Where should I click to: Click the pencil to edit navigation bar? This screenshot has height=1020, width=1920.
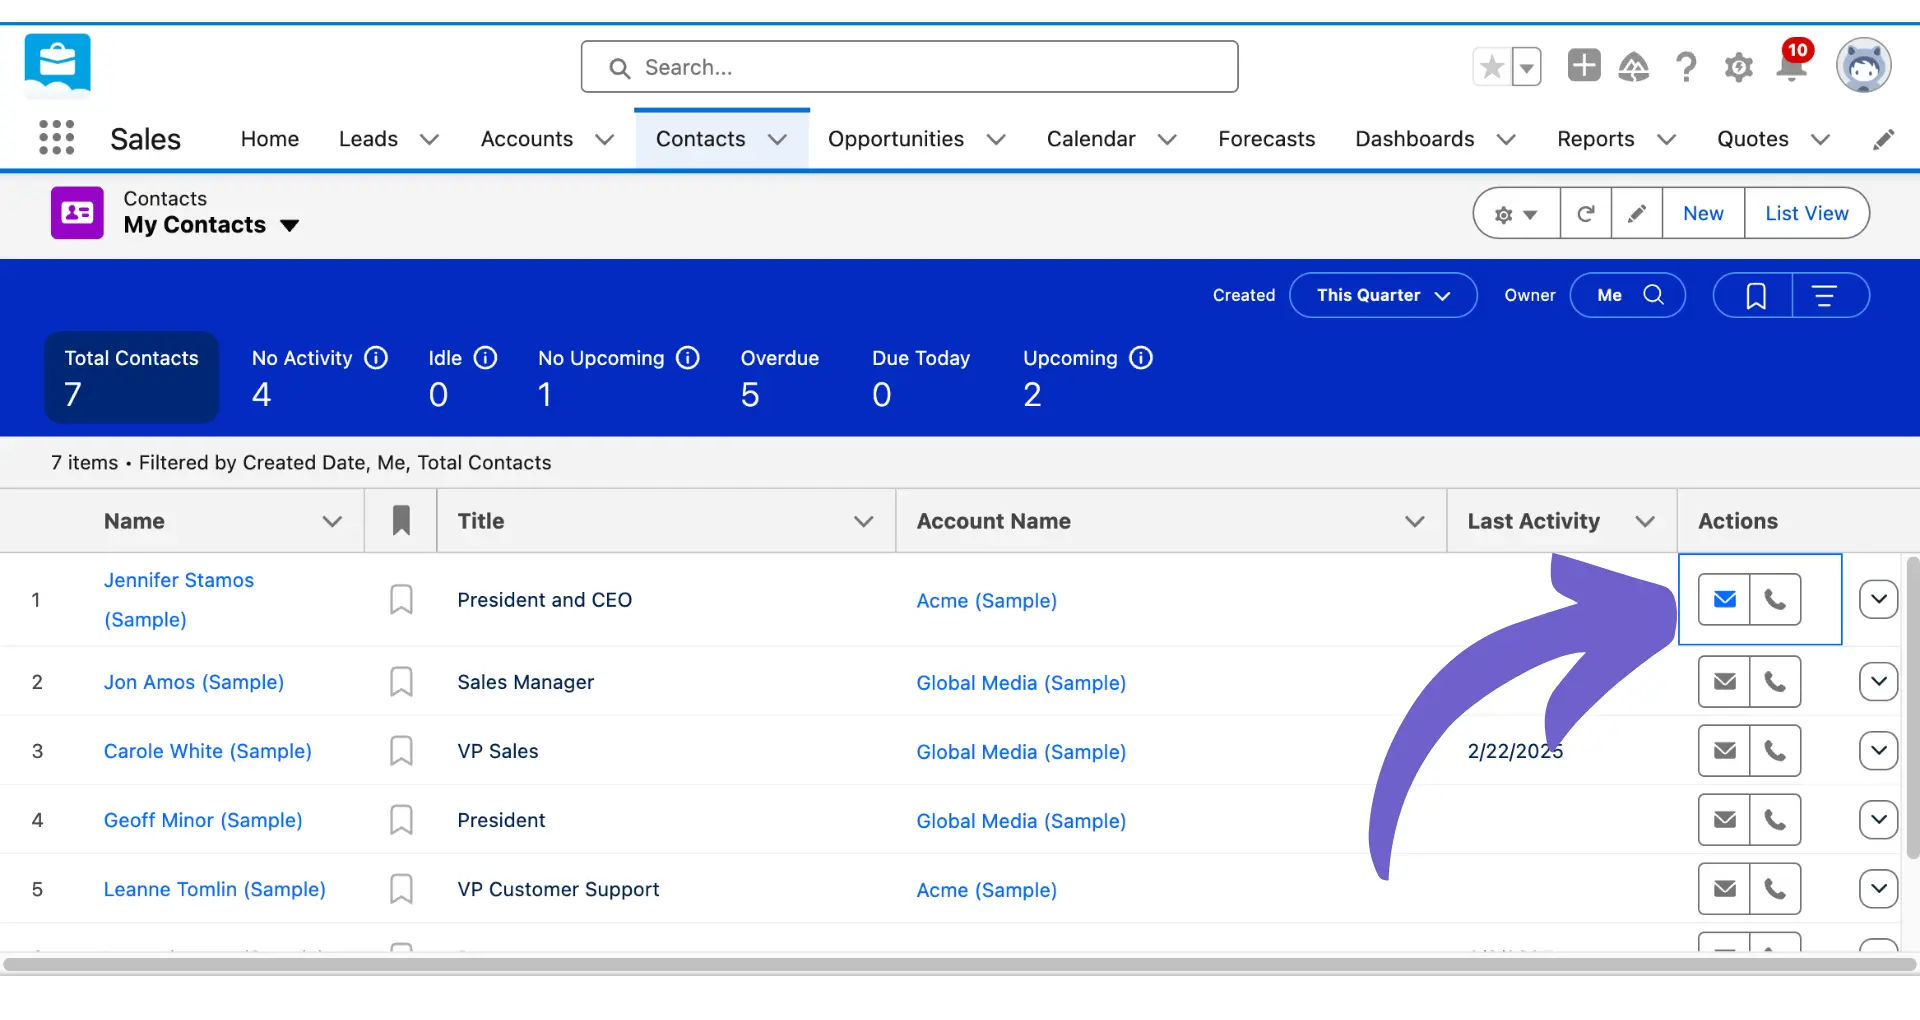1883,139
